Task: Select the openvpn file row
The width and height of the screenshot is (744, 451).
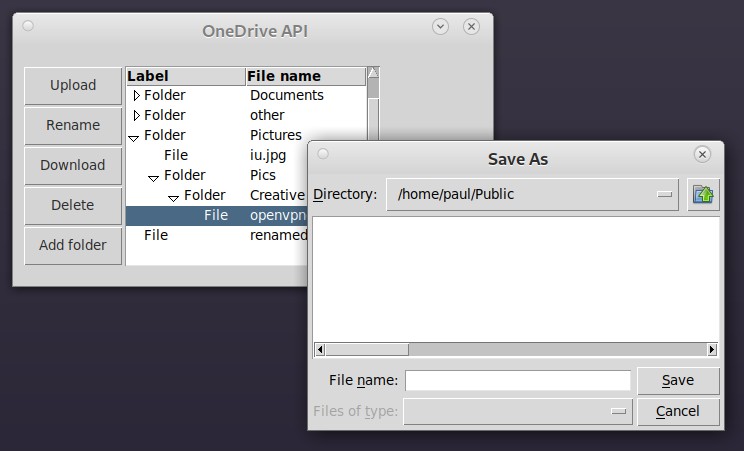Action: 216,216
